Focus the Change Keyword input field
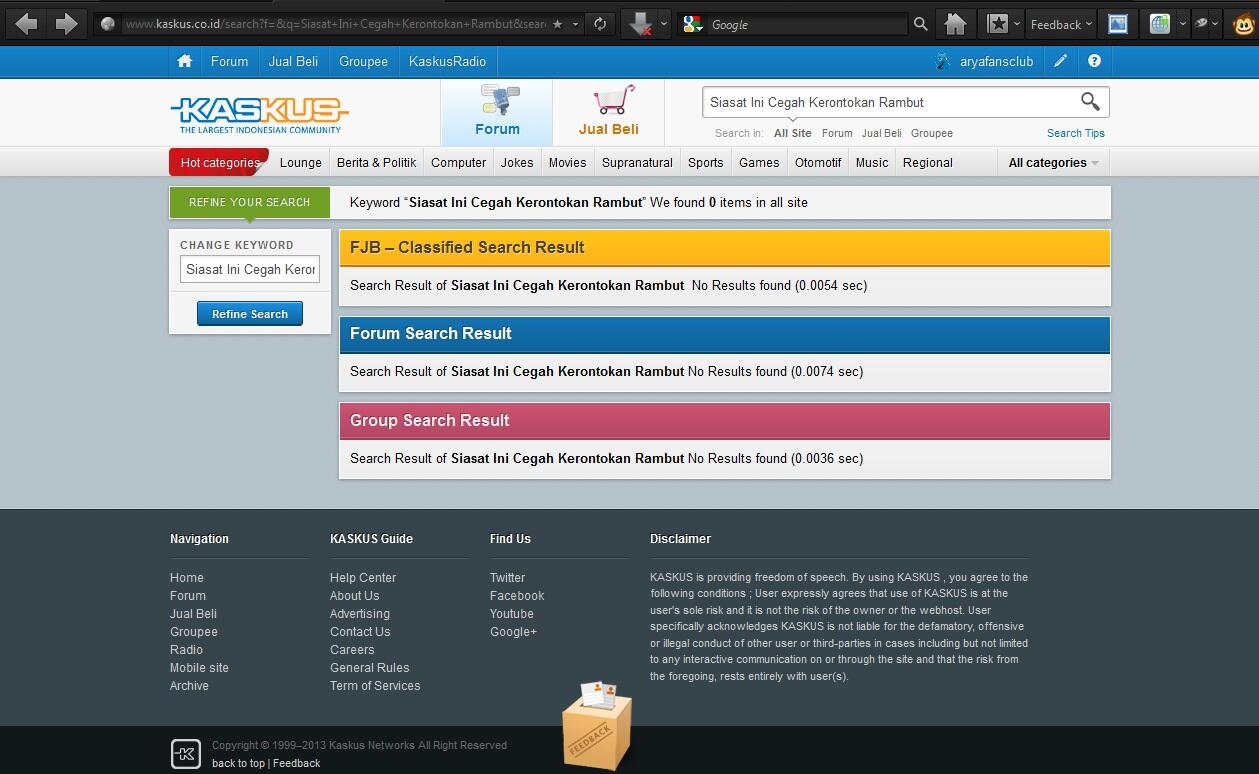Viewport: 1259px width, 774px height. [x=250, y=269]
